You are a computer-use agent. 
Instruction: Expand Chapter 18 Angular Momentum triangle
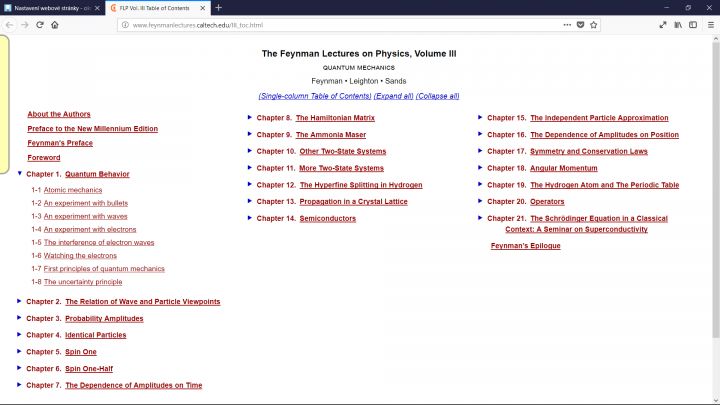tap(480, 167)
